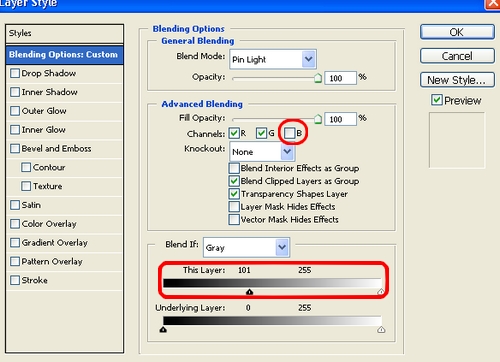
Task: Enable the Satin checkbox
Action: [15, 205]
